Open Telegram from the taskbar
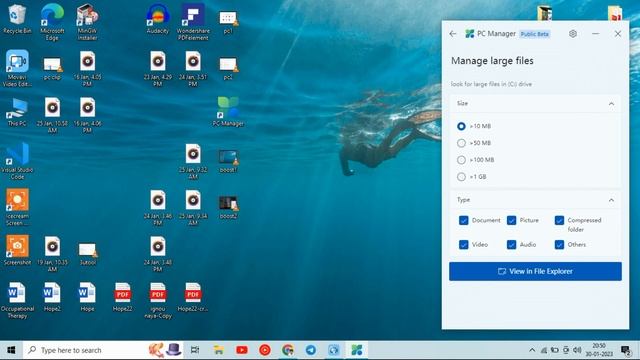This screenshot has width=640, height=360. (311, 350)
